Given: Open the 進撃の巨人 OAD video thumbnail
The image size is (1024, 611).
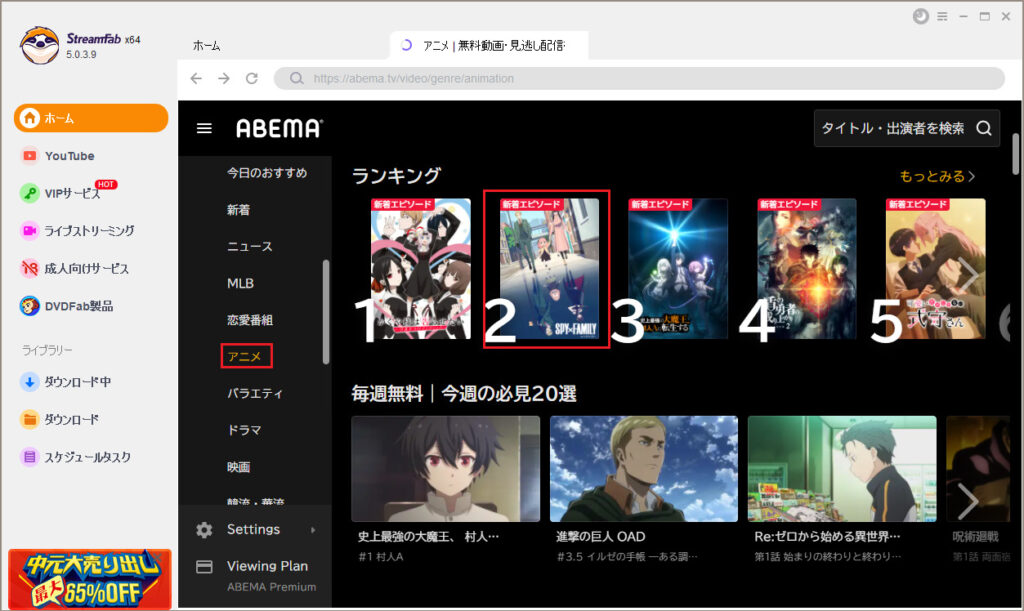Looking at the screenshot, I should [644, 469].
